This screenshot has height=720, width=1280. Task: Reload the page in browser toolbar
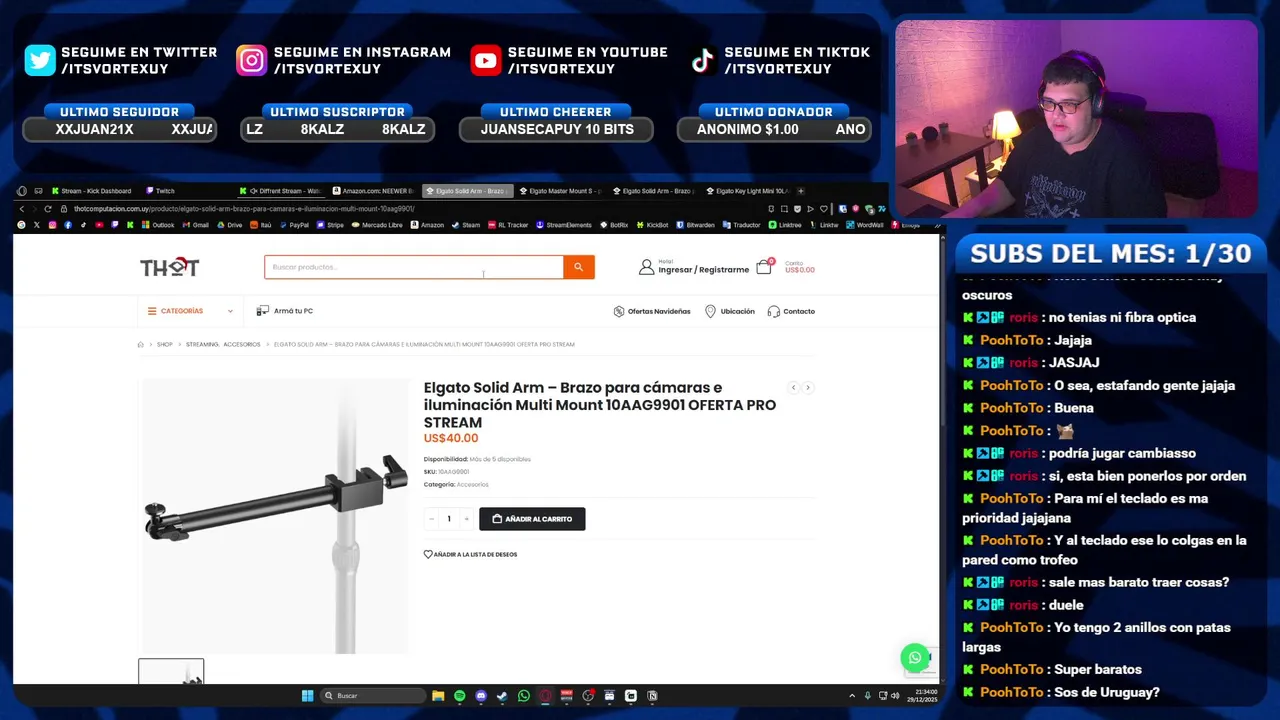pos(47,209)
